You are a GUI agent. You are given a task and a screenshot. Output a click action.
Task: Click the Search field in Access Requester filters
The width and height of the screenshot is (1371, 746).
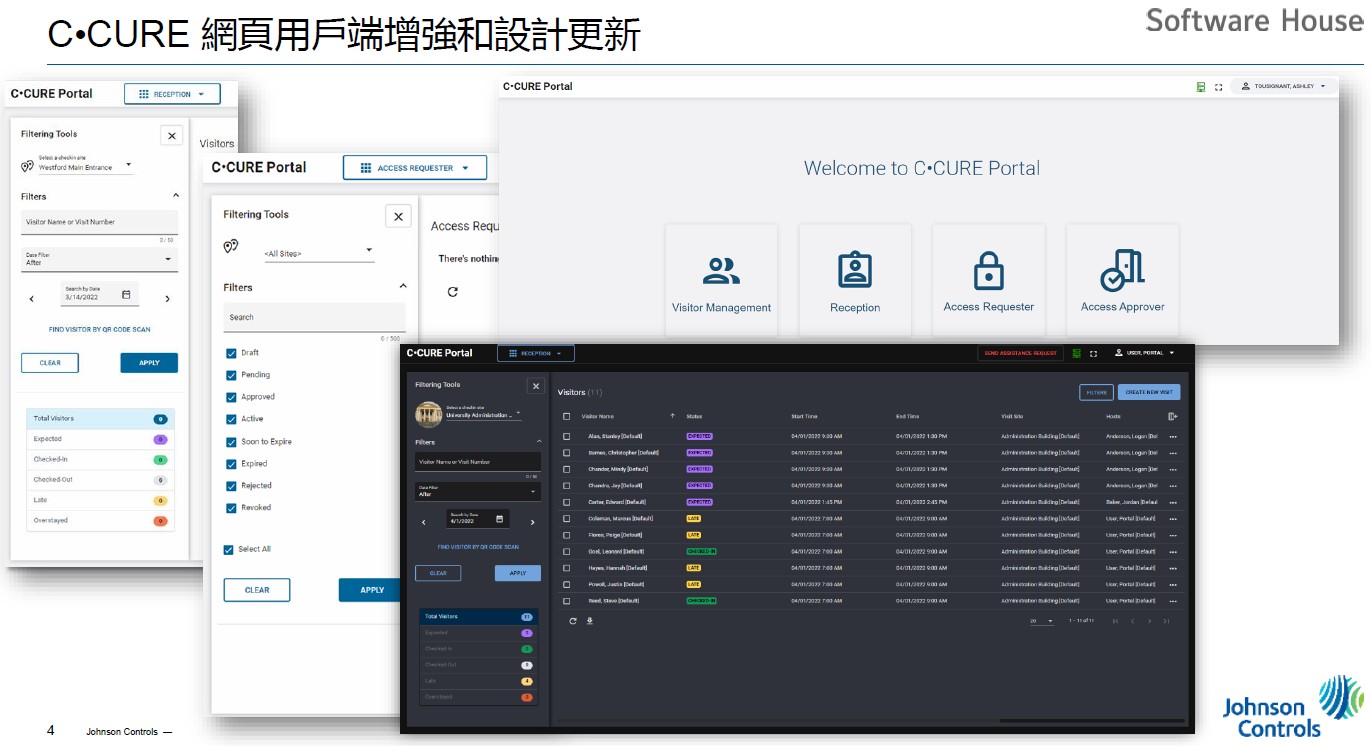point(314,318)
